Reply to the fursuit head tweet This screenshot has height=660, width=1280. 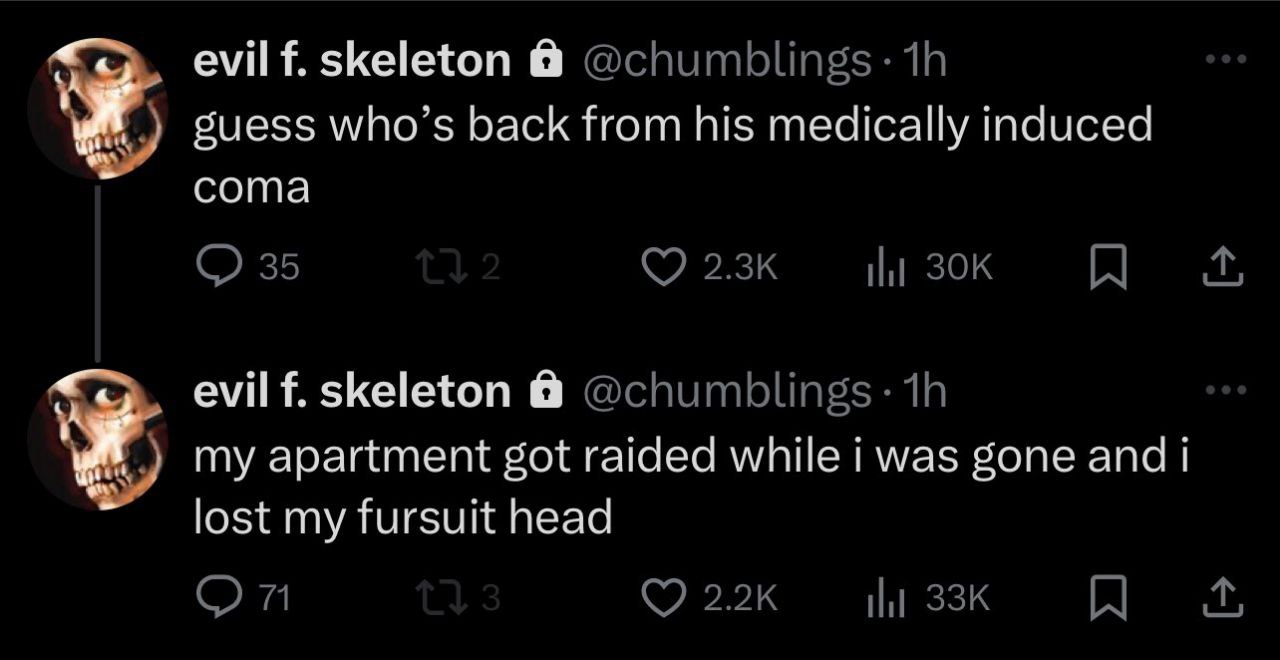pyautogui.click(x=215, y=597)
